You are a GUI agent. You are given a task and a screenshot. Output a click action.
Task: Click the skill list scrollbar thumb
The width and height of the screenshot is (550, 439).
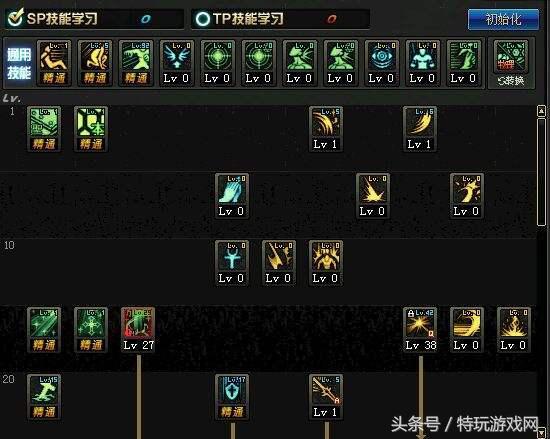[541, 172]
